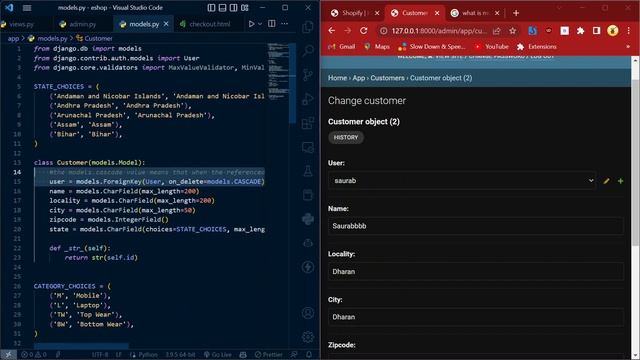The width and height of the screenshot is (640, 360).
Task: Open the HISTORY button for customer
Action: [x=346, y=138]
